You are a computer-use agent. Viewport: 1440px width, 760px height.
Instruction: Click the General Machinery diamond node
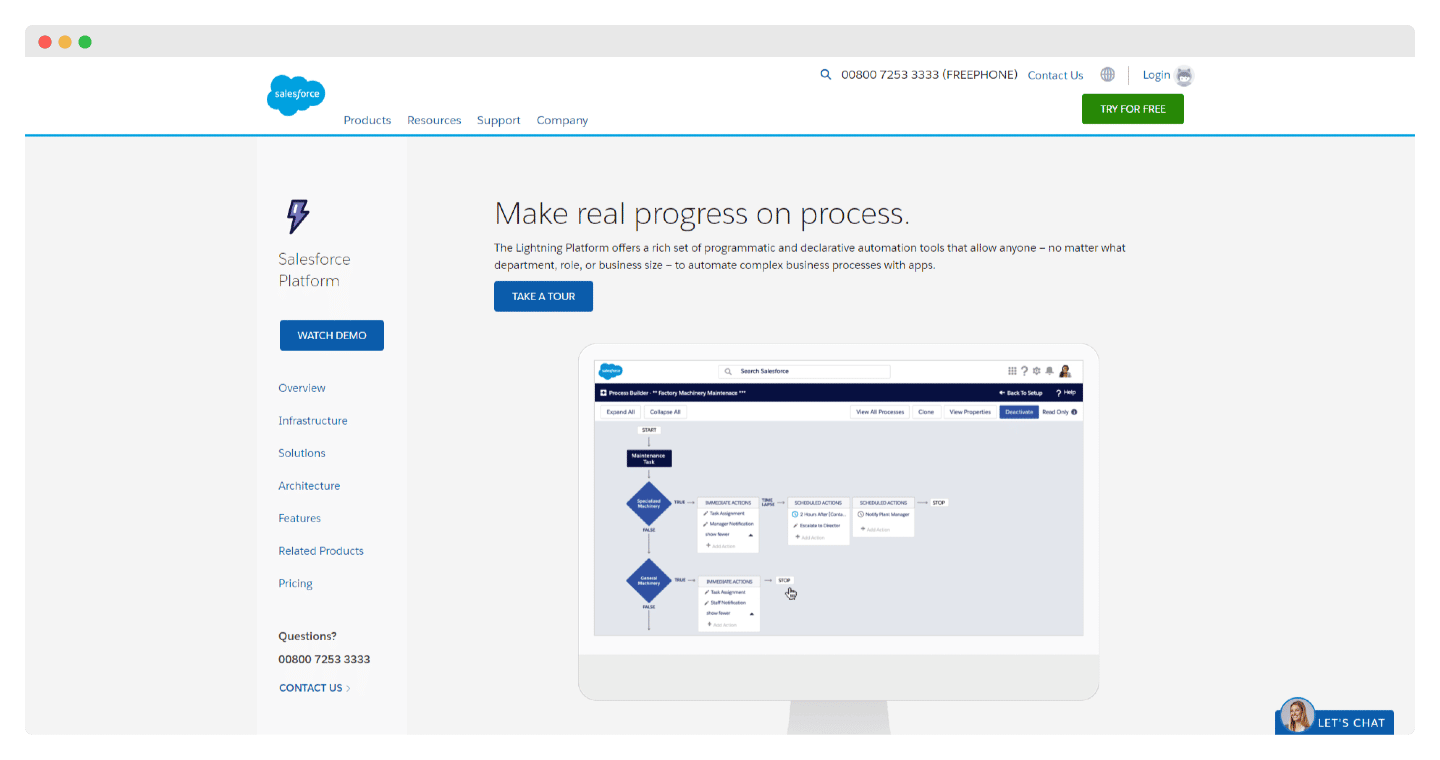coord(649,581)
